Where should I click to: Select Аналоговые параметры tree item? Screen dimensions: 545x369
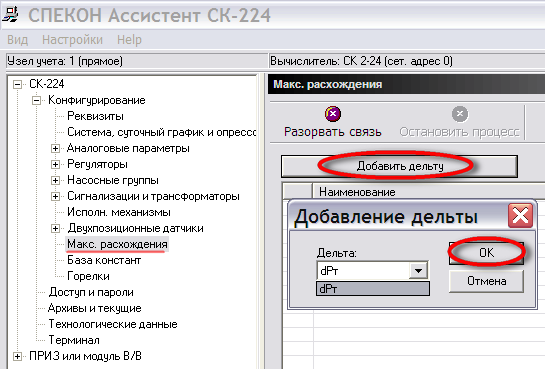tap(128, 148)
